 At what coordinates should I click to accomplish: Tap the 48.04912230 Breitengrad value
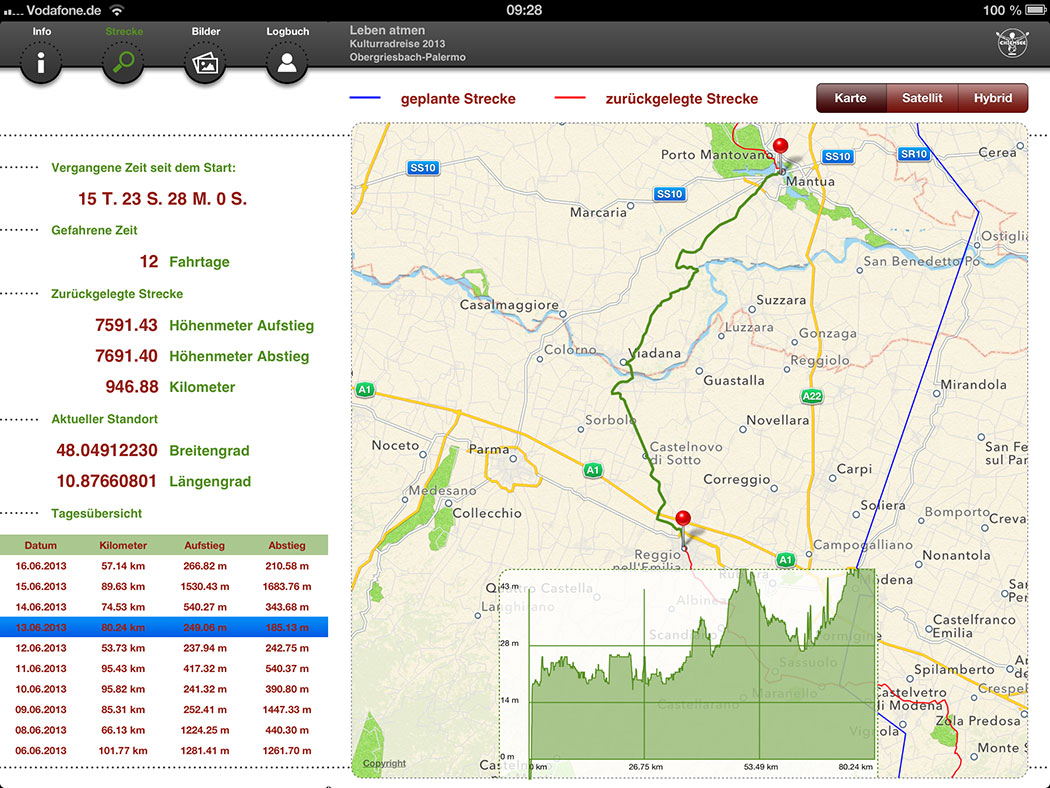(x=107, y=451)
